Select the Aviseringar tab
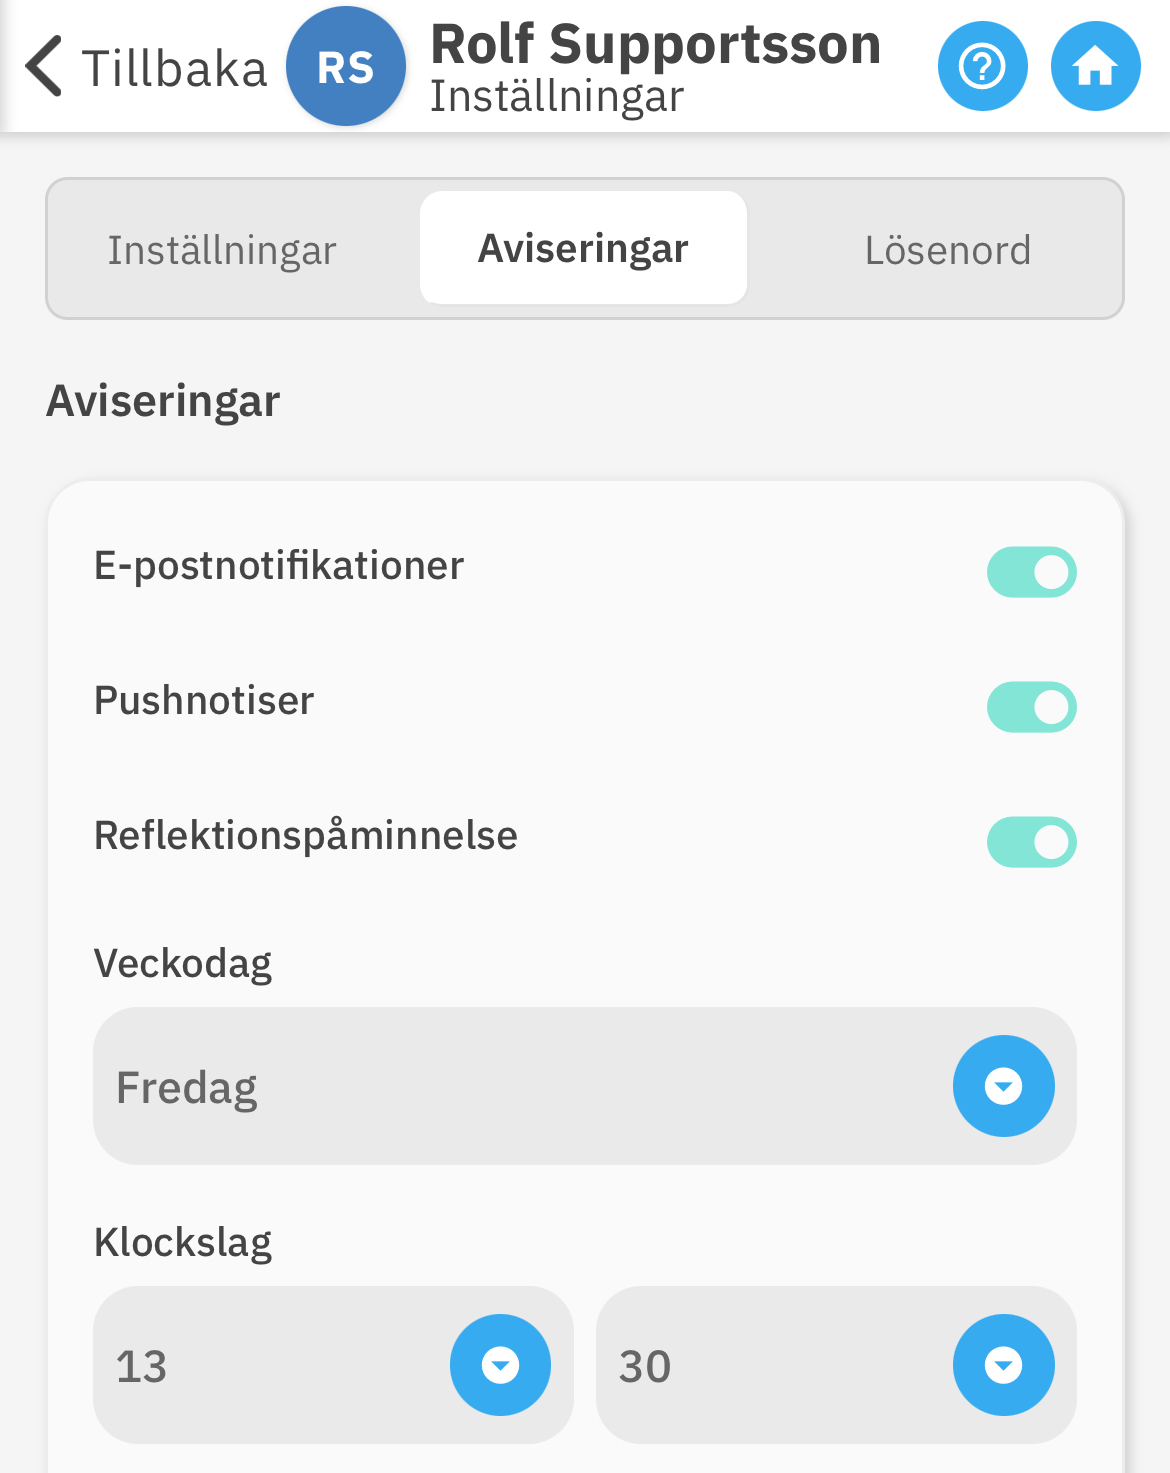The image size is (1170, 1473). pos(583,248)
